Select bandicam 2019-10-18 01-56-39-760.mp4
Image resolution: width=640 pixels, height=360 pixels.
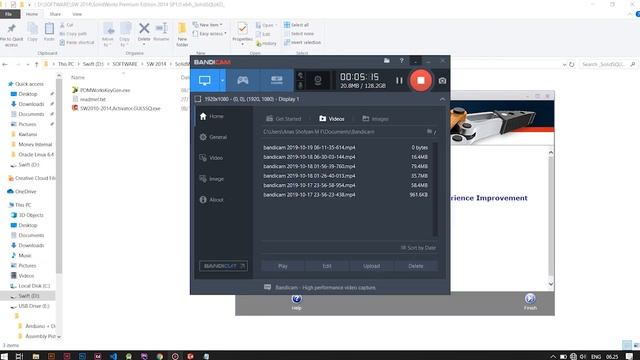346,166
